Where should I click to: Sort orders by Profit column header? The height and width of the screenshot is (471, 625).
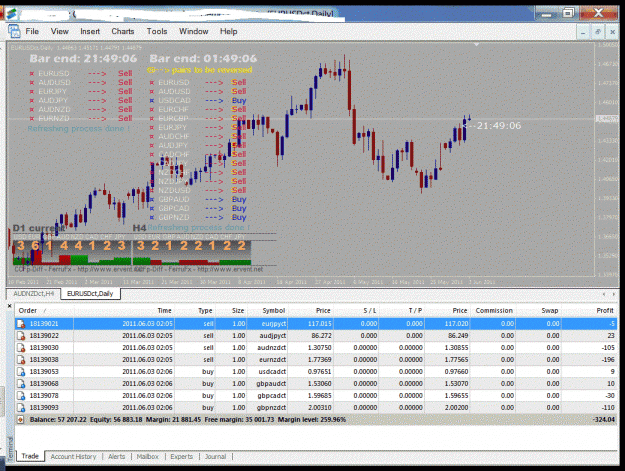(x=589, y=310)
